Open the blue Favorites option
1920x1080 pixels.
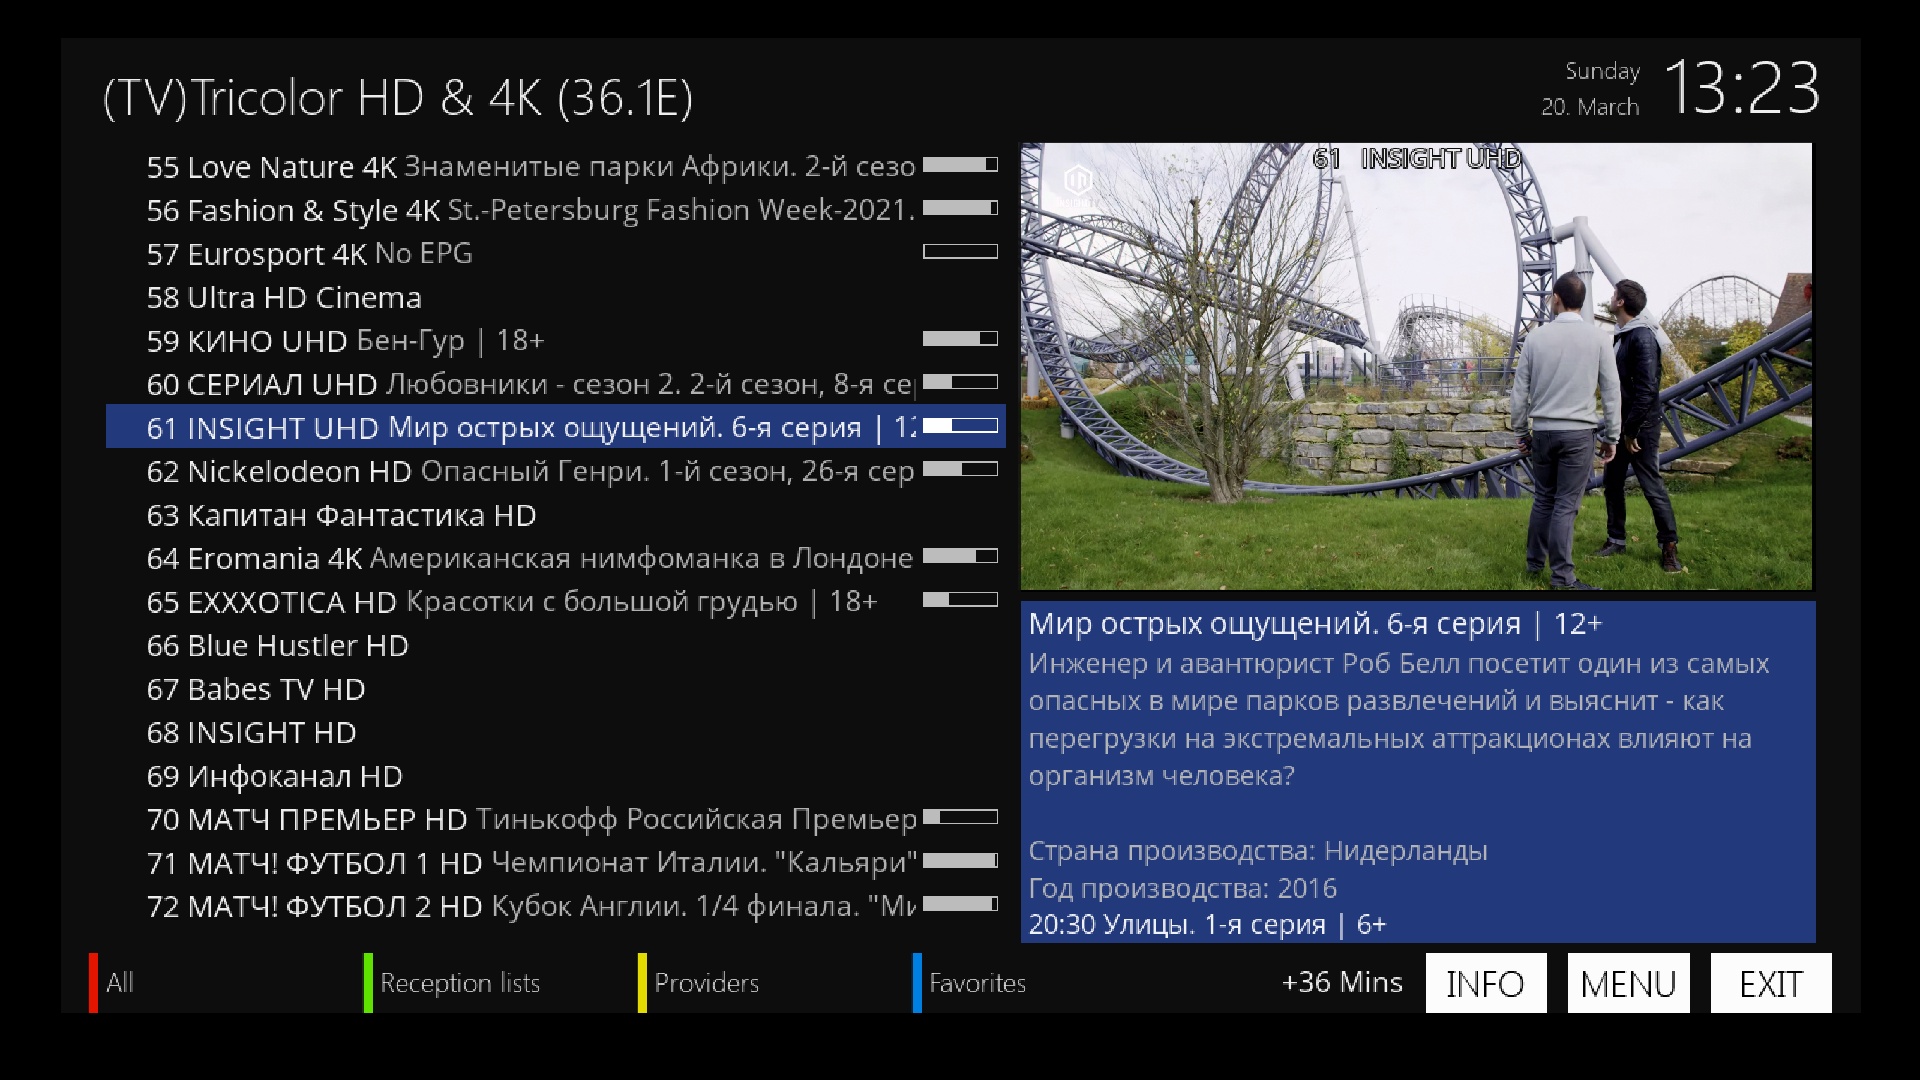(x=970, y=983)
